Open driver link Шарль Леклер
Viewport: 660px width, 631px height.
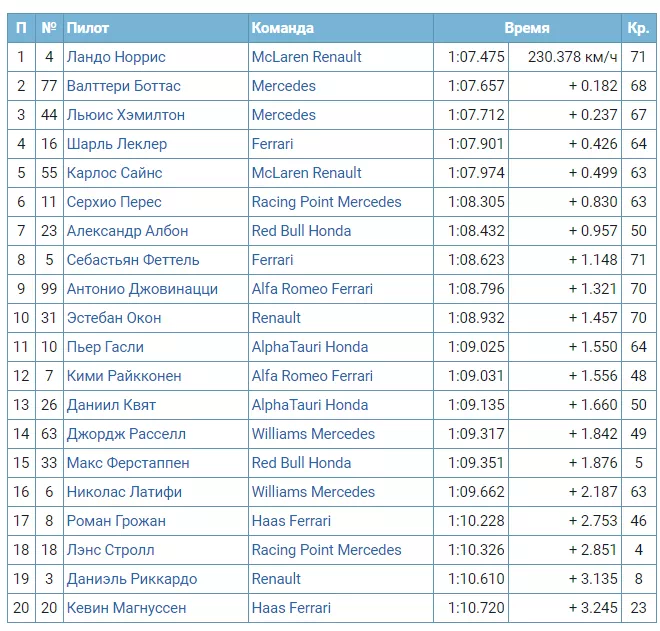click(x=117, y=144)
